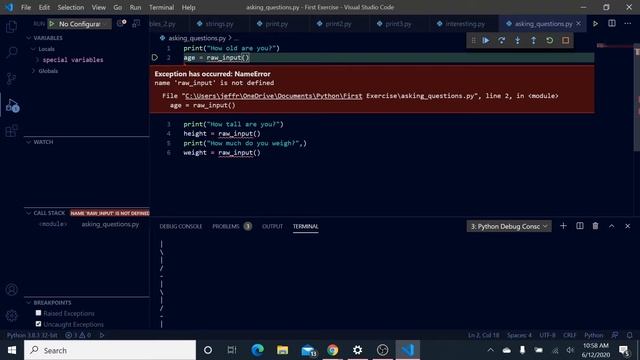
Task: Toggle Raised Exceptions breakpoint checkbox
Action: 38,313
